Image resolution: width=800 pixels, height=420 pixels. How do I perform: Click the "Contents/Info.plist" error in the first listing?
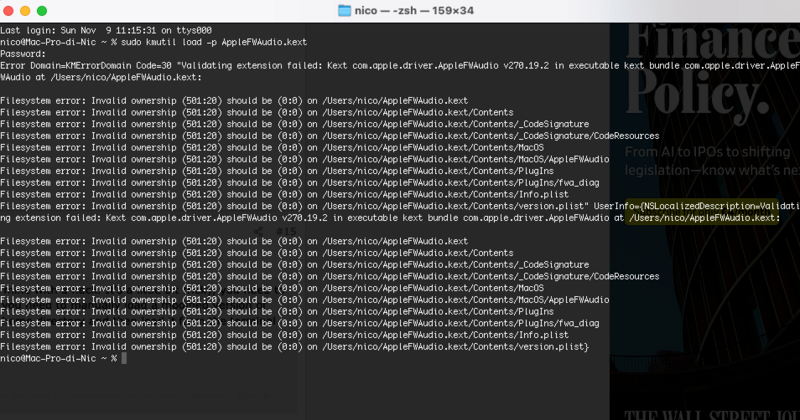click(285, 194)
